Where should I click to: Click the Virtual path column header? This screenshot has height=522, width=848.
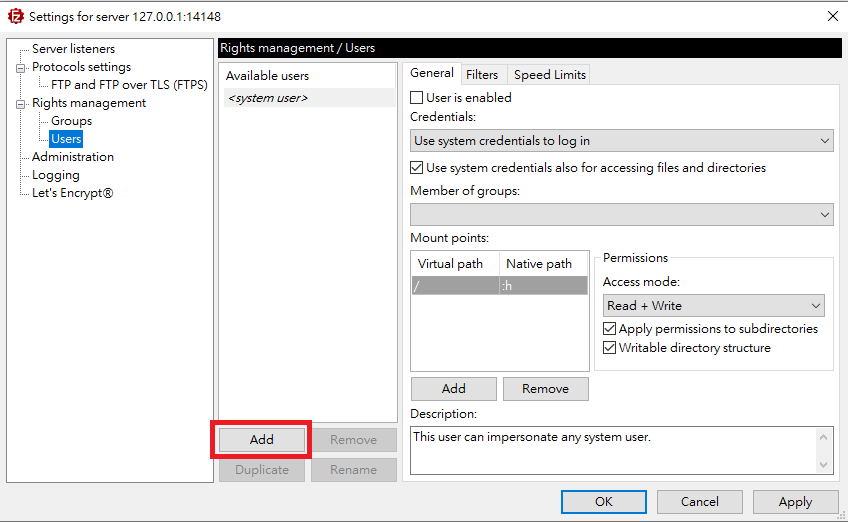(x=455, y=264)
